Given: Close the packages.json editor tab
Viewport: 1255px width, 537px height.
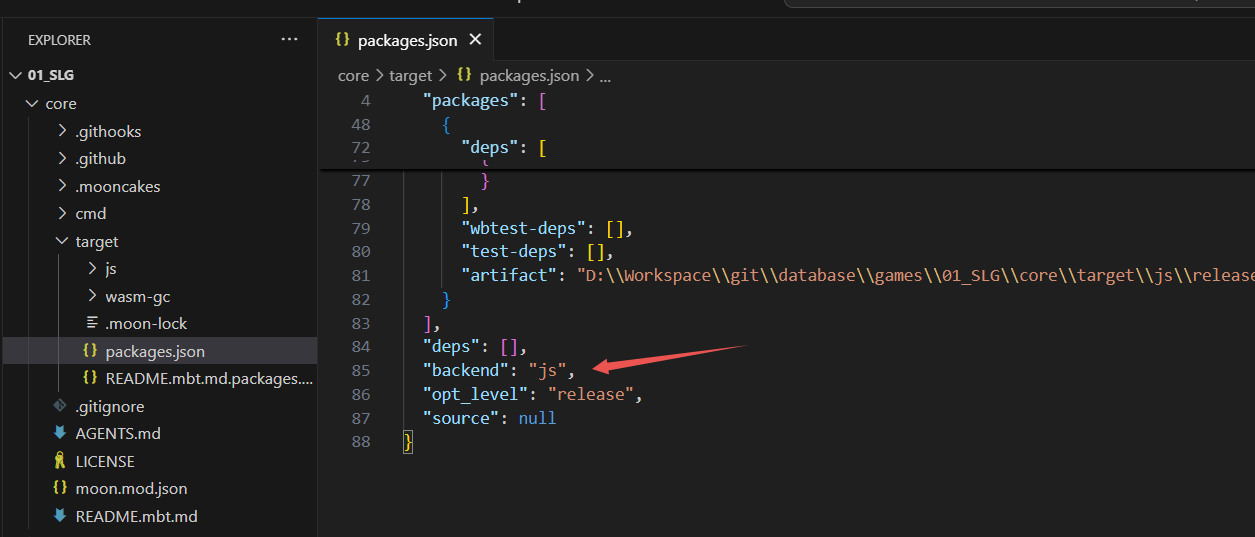Looking at the screenshot, I should pyautogui.click(x=475, y=40).
